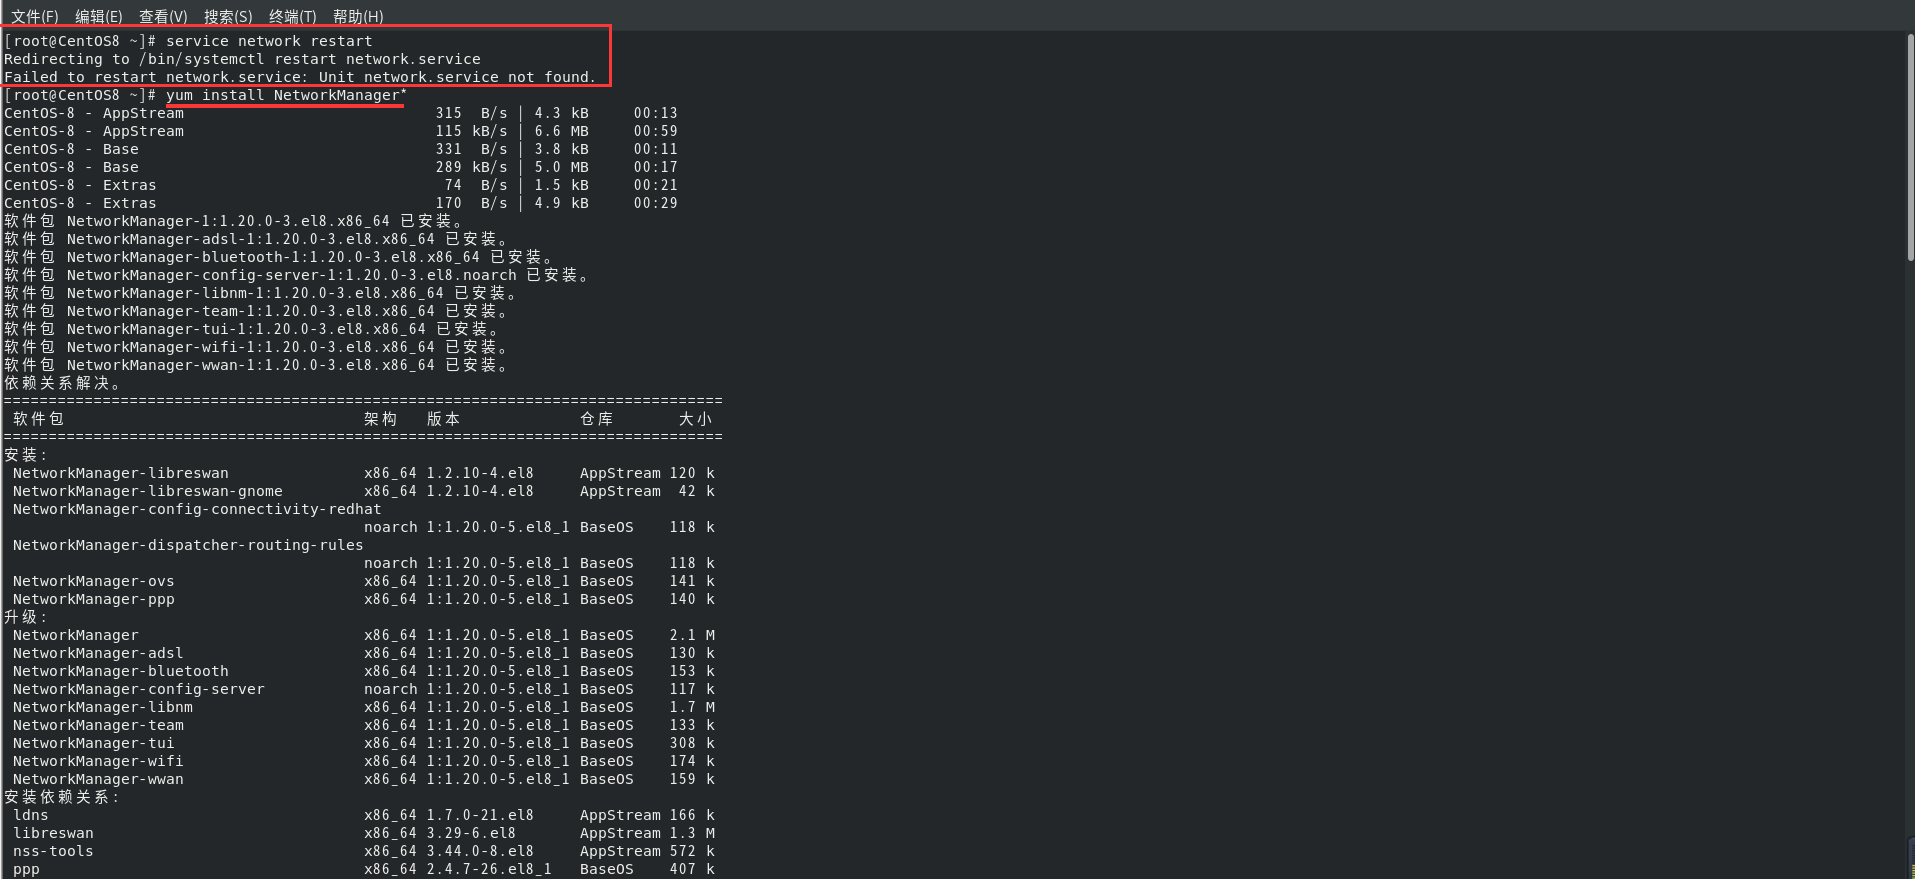Click the 'service network restart' command text
This screenshot has width=1915, height=879.
click(269, 41)
